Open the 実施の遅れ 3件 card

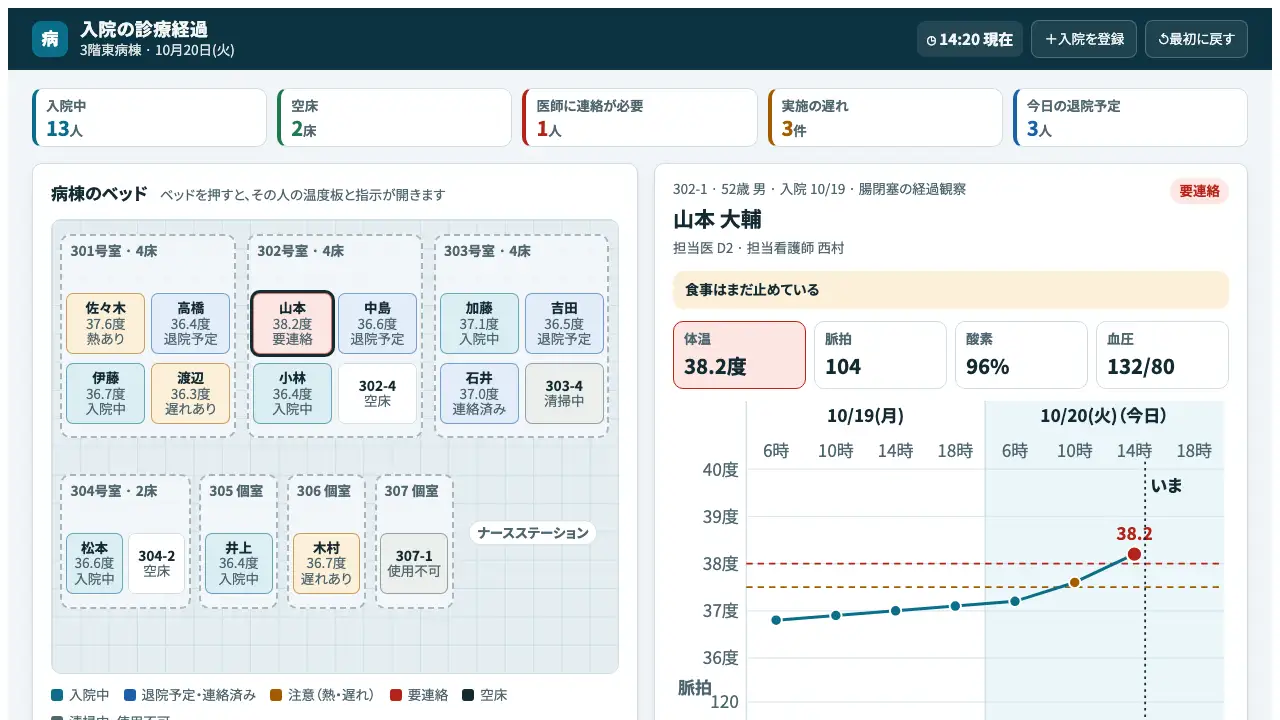click(885, 118)
